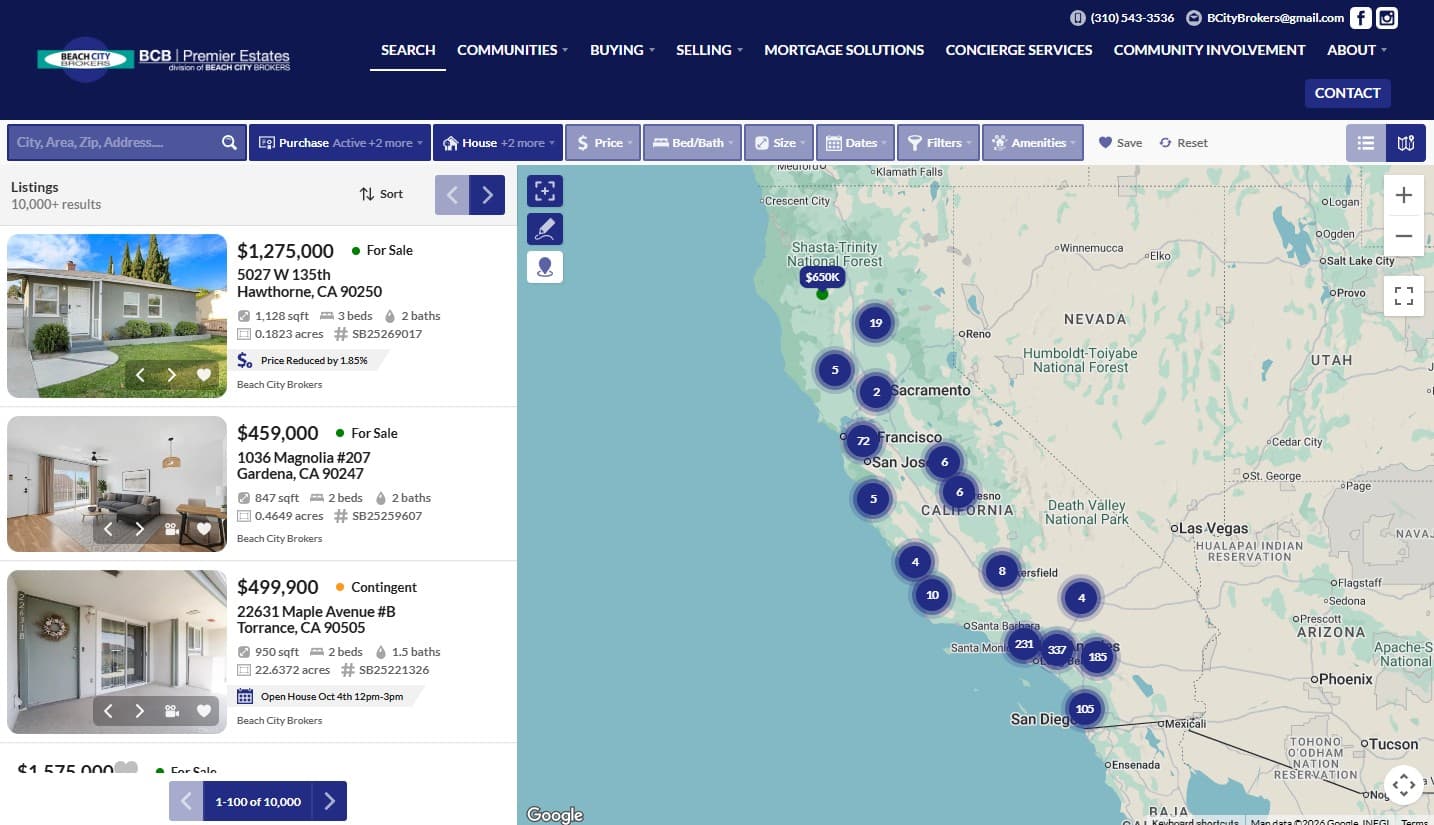Select the map area selection tool
Image resolution: width=1434 pixels, height=825 pixels.
point(545,190)
